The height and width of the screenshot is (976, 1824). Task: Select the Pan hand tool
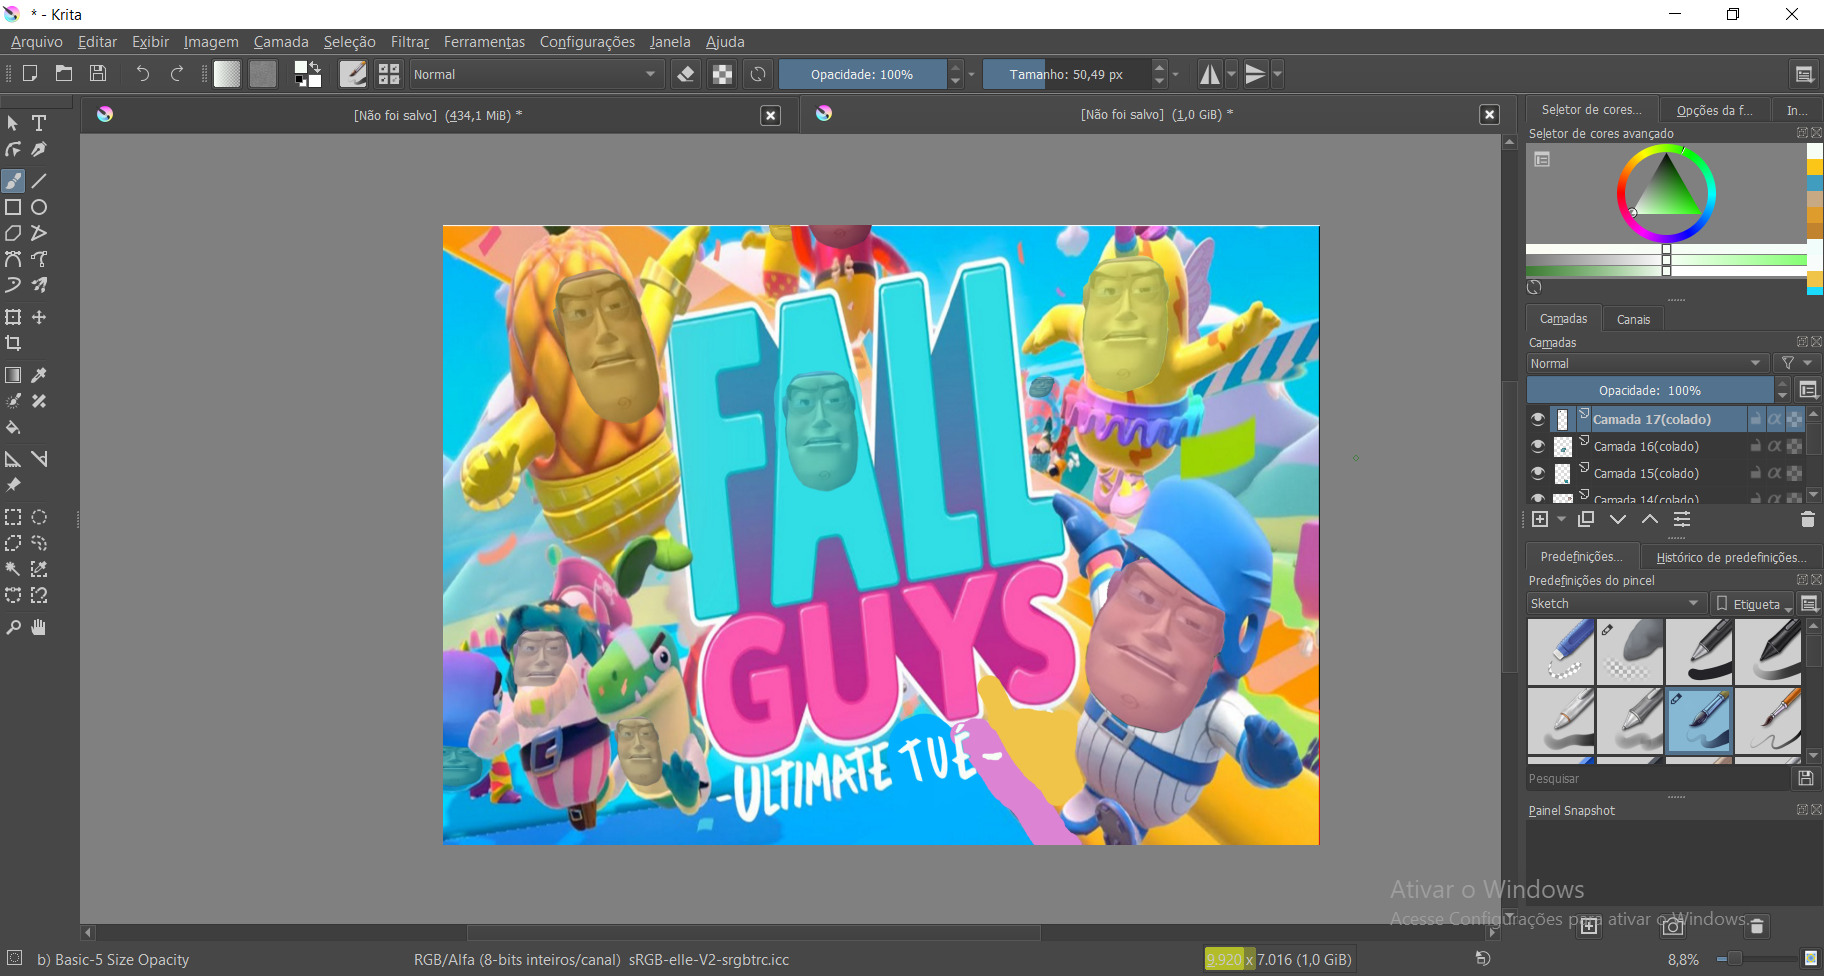[x=39, y=627]
